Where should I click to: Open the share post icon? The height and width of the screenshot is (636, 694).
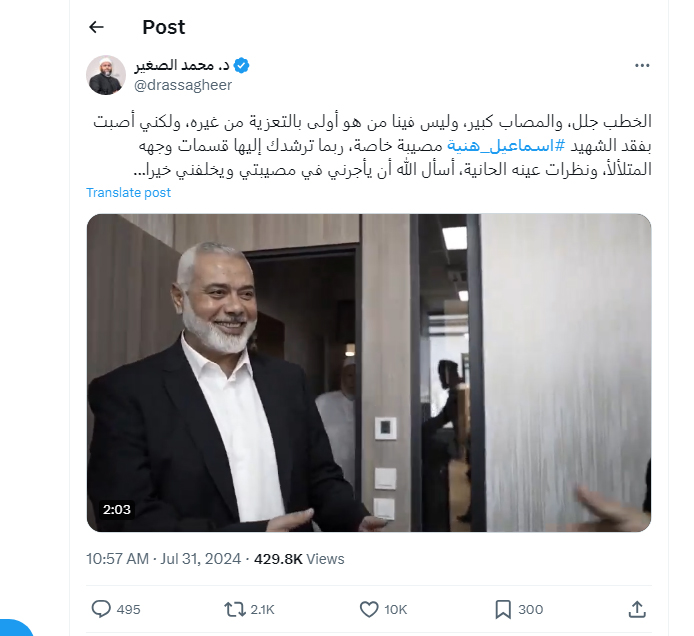[x=637, y=609]
